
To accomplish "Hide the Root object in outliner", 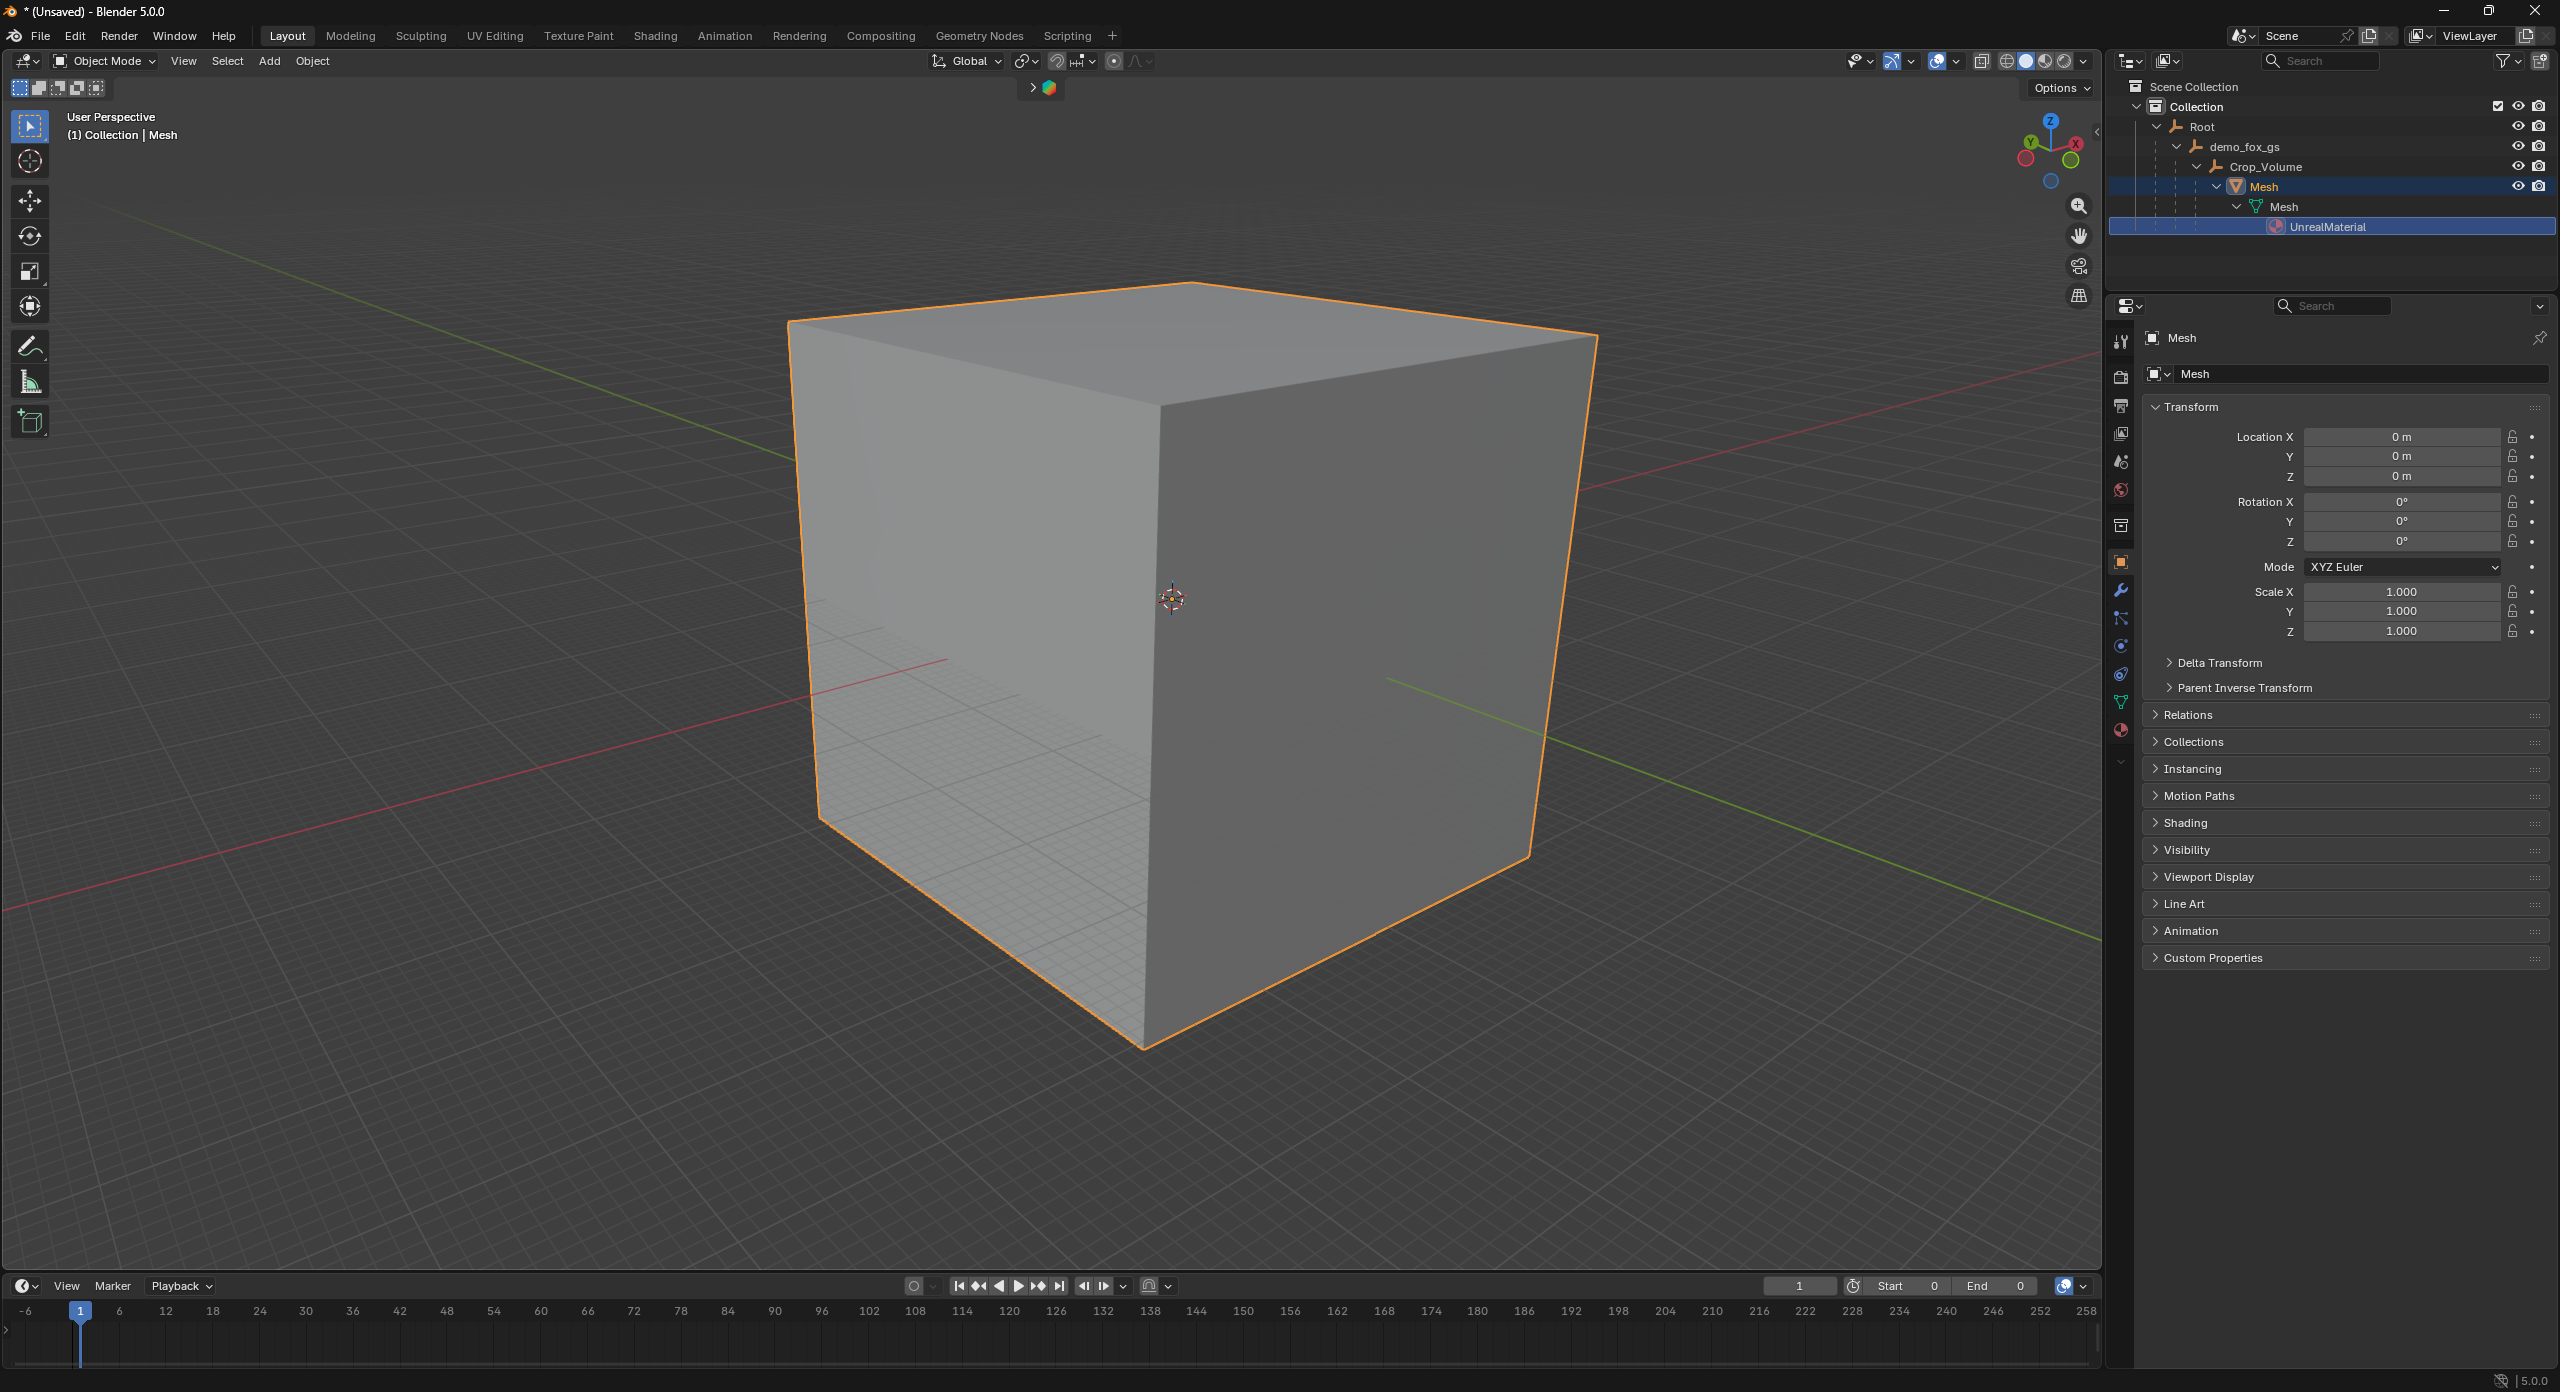I will tap(2518, 127).
